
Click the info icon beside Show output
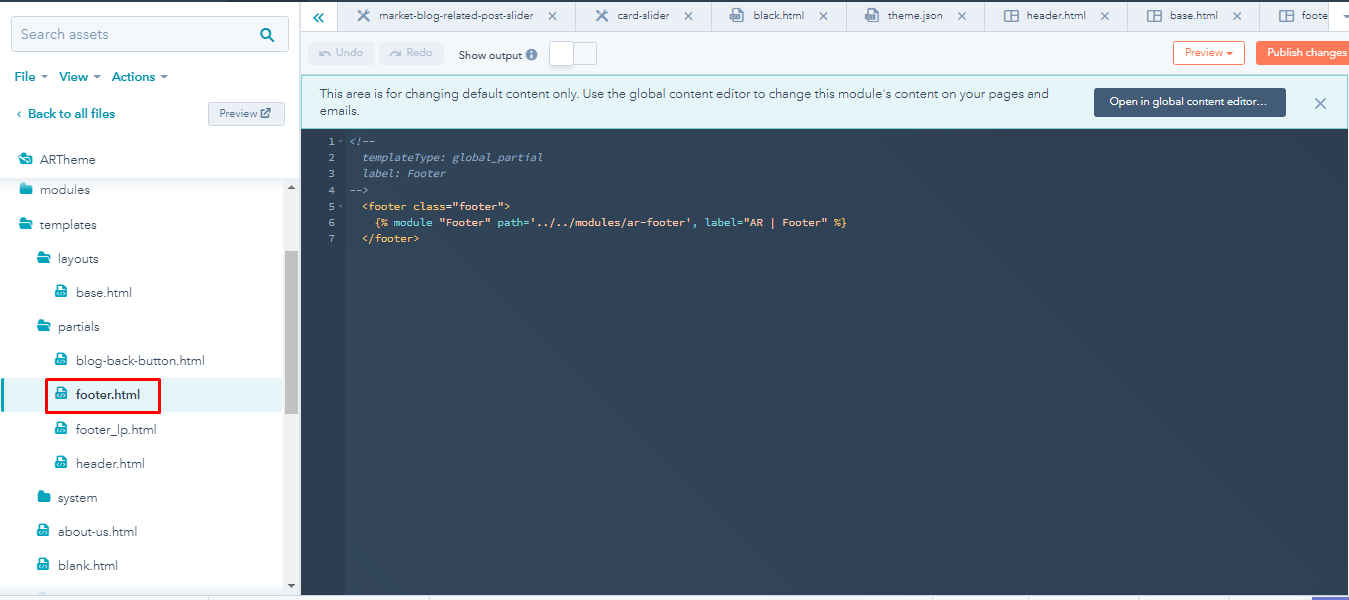click(x=532, y=55)
